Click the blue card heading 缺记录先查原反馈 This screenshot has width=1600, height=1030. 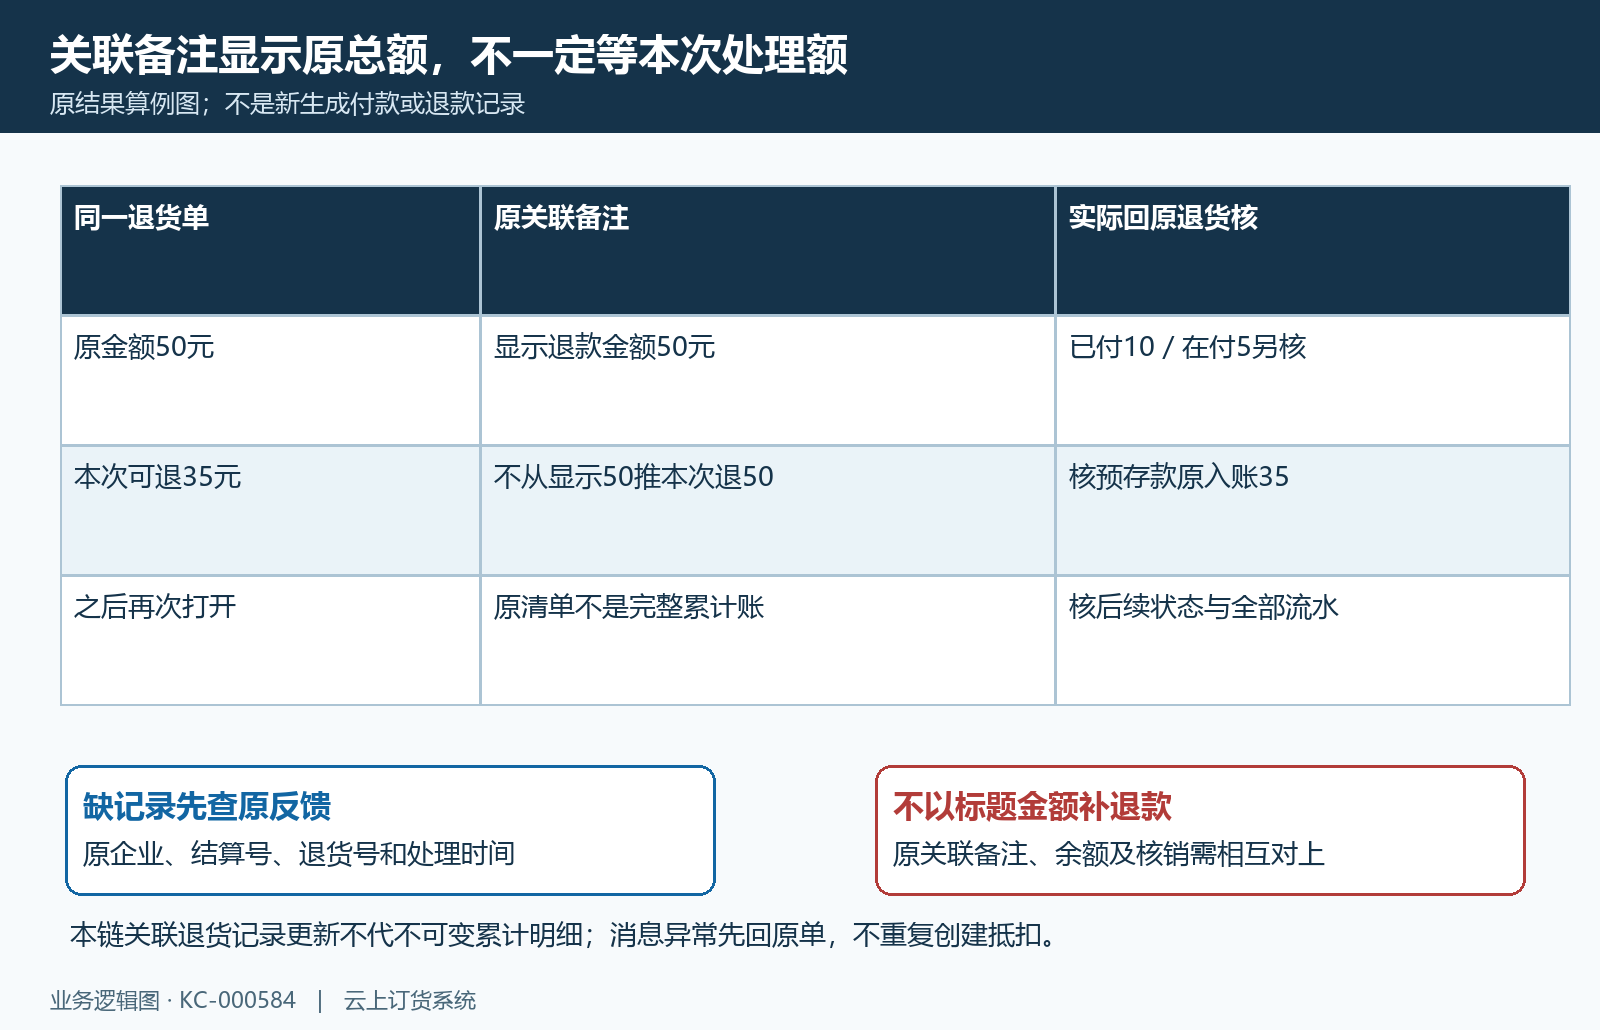point(207,806)
